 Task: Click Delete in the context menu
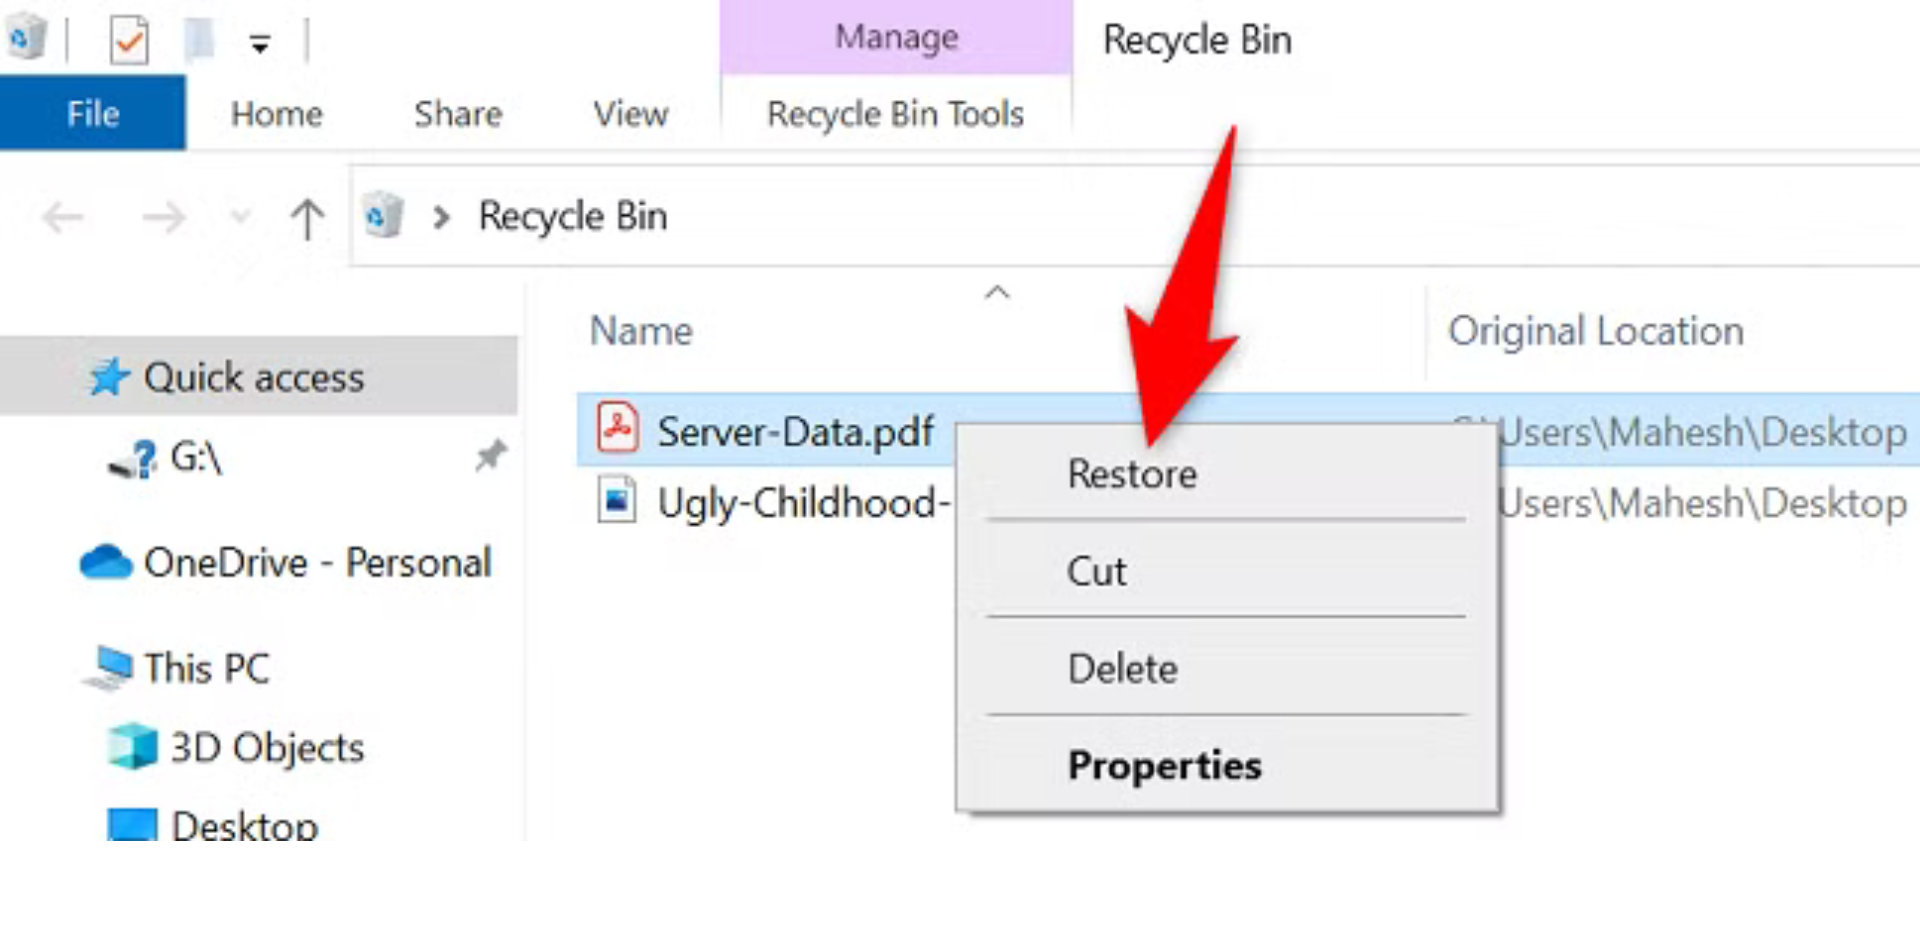click(x=1122, y=668)
